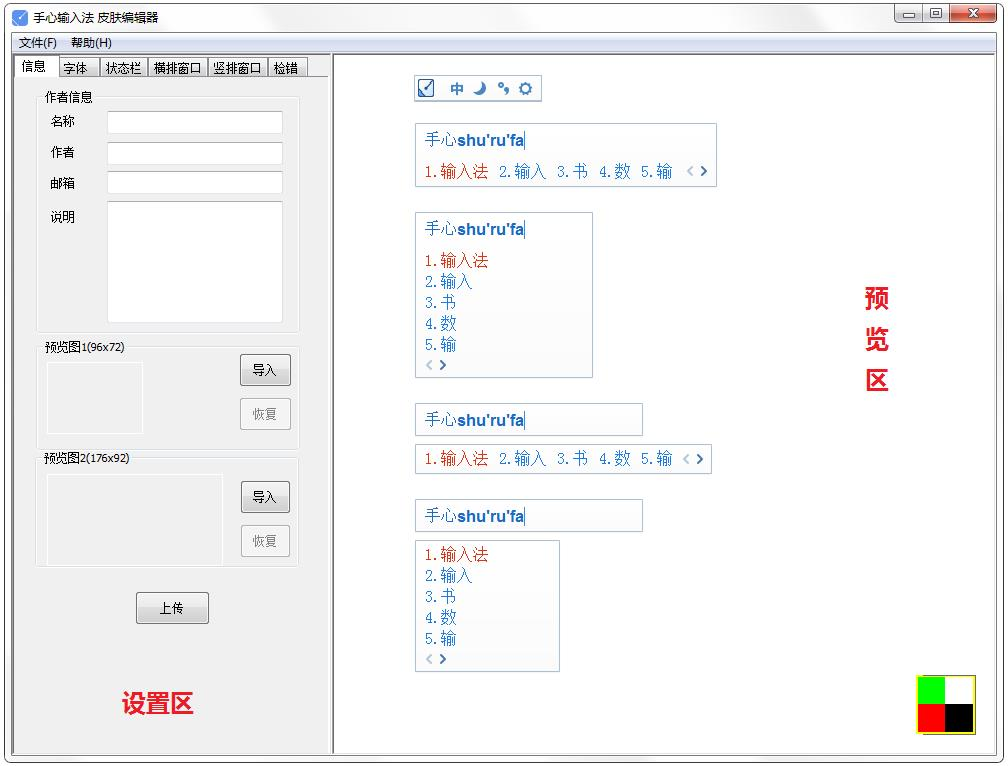
Task: Click 导入 button for preview image 1
Action: click(x=264, y=370)
